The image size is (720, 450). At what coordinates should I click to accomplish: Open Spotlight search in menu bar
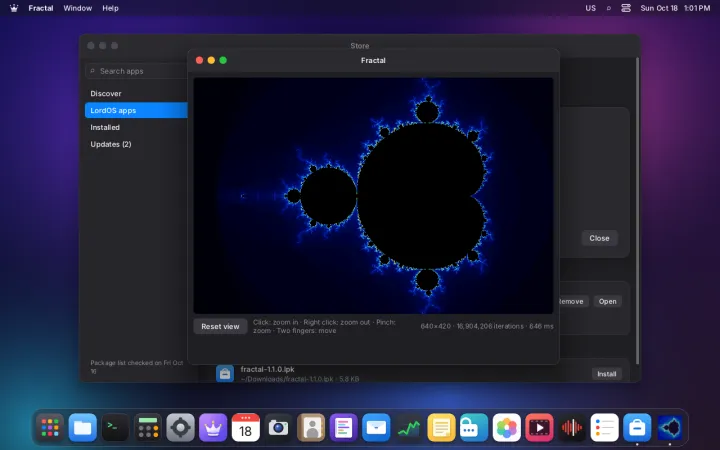coord(608,8)
